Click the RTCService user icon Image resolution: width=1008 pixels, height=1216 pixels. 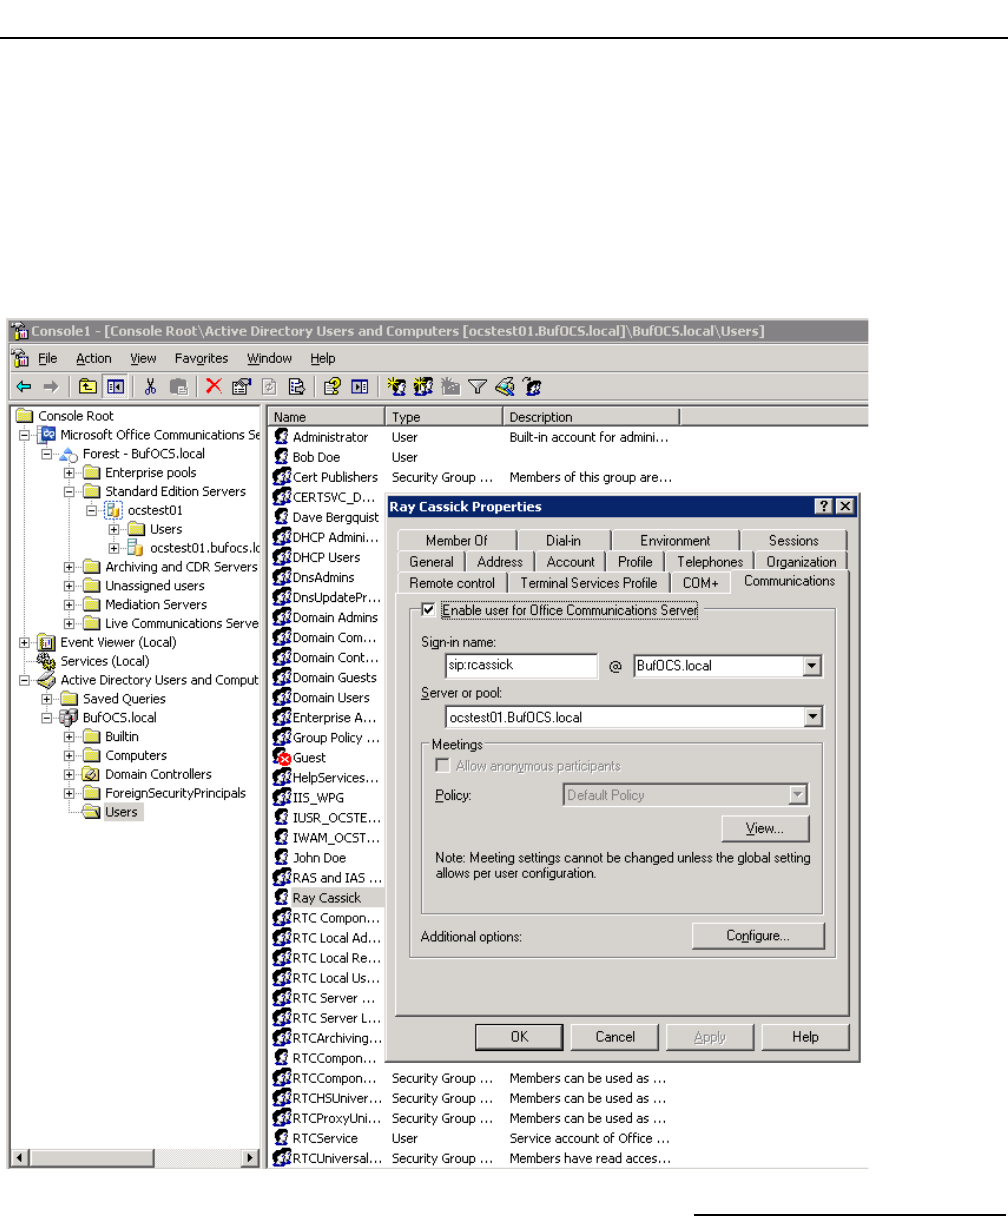pyautogui.click(x=282, y=1138)
